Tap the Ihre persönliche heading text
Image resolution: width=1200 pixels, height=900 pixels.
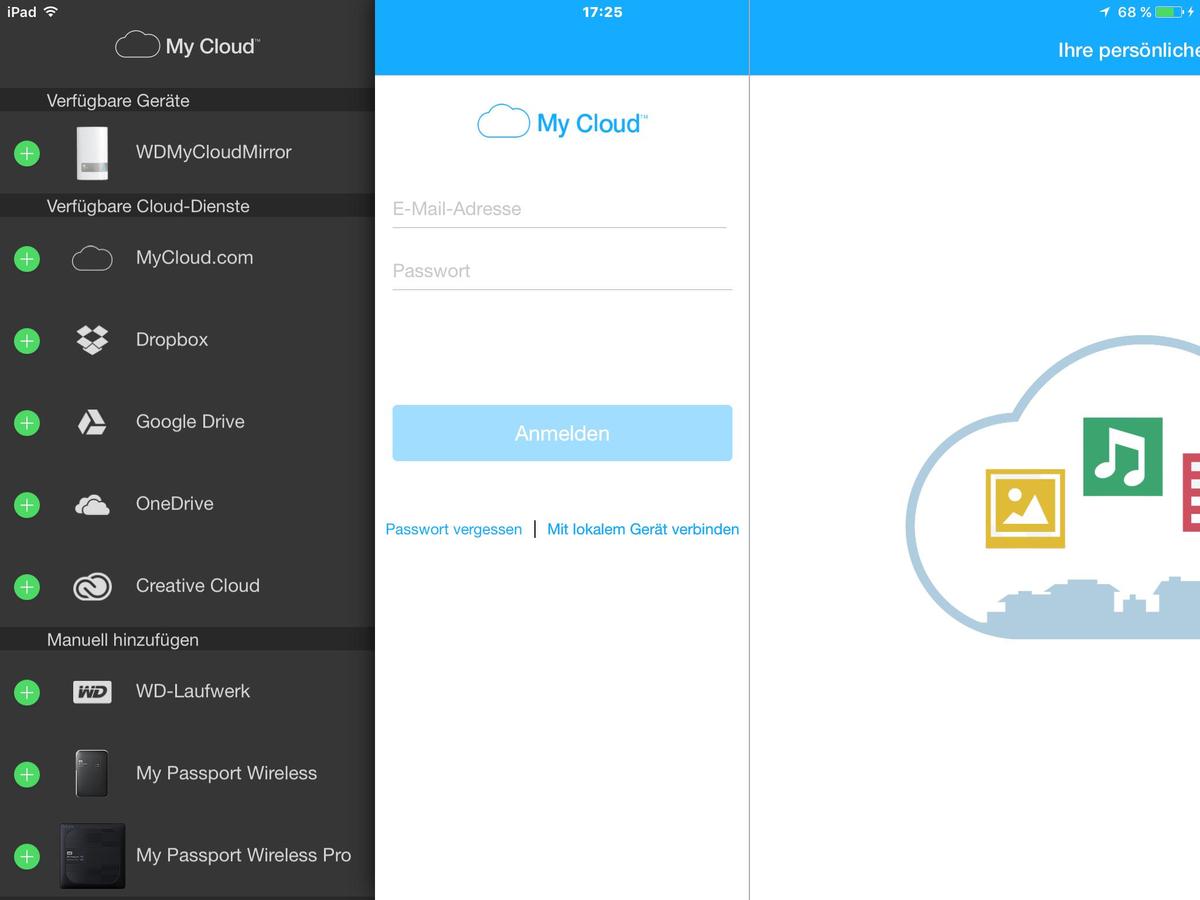[x=1129, y=50]
